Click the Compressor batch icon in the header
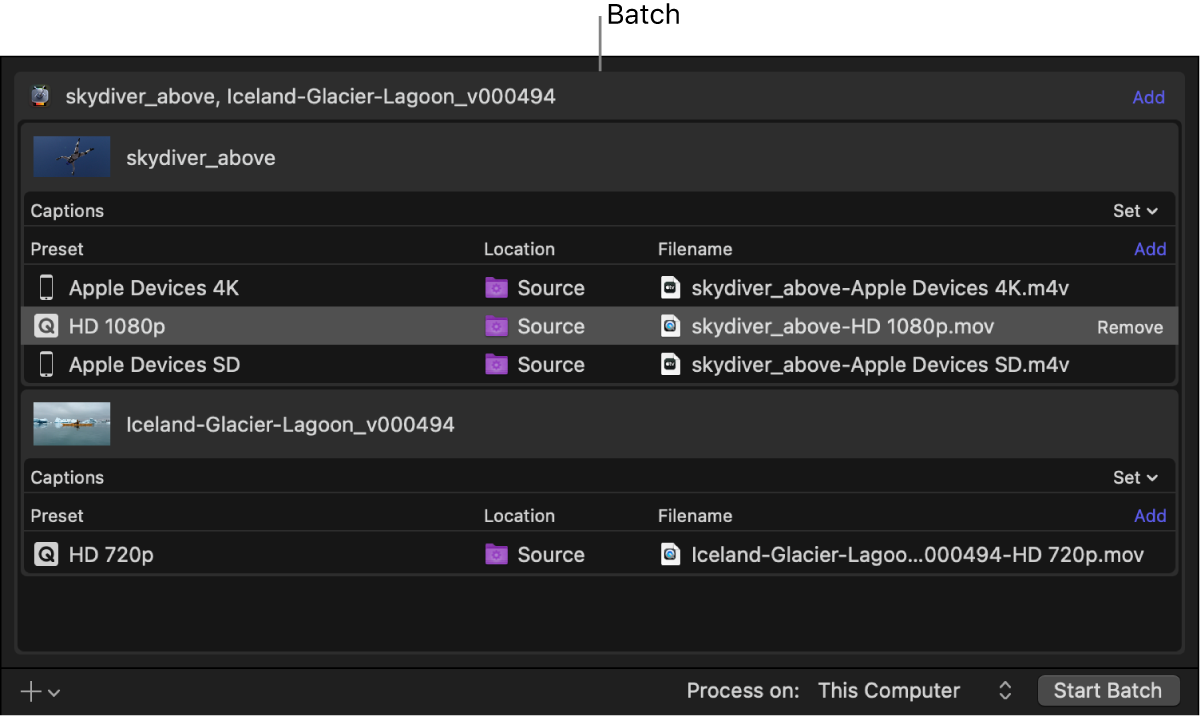The height and width of the screenshot is (716, 1200). click(39, 97)
